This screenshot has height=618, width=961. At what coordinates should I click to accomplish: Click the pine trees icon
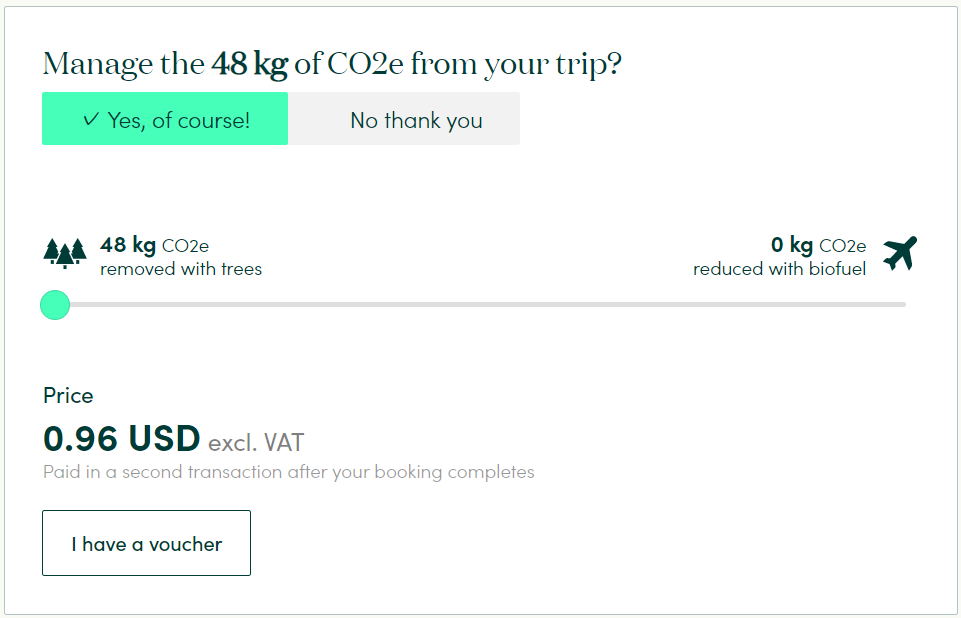pos(65,253)
